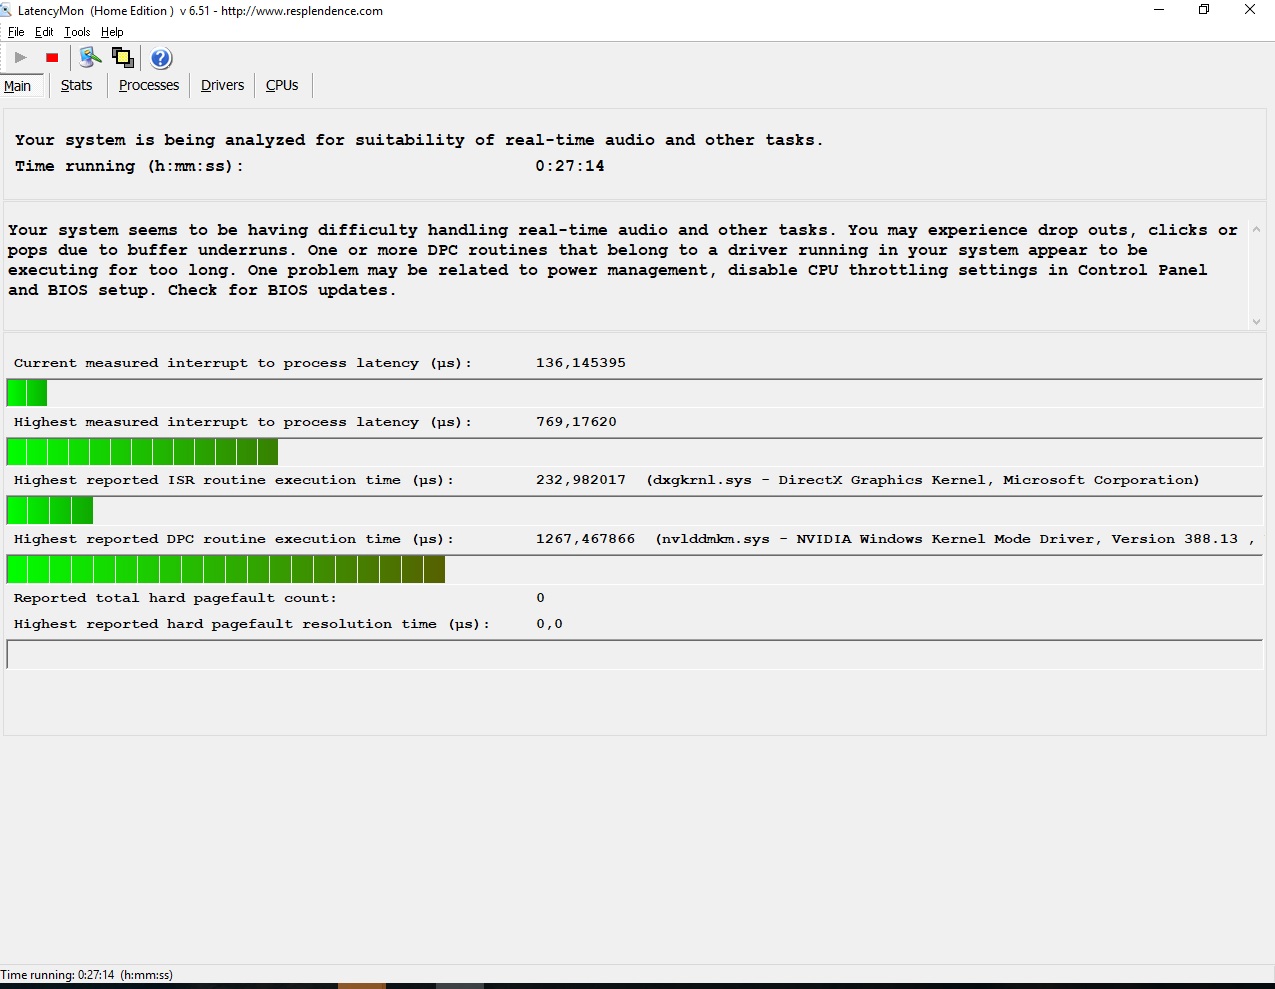Click the conclusion text scroll down arrow
The width and height of the screenshot is (1275, 989).
[x=1256, y=321]
